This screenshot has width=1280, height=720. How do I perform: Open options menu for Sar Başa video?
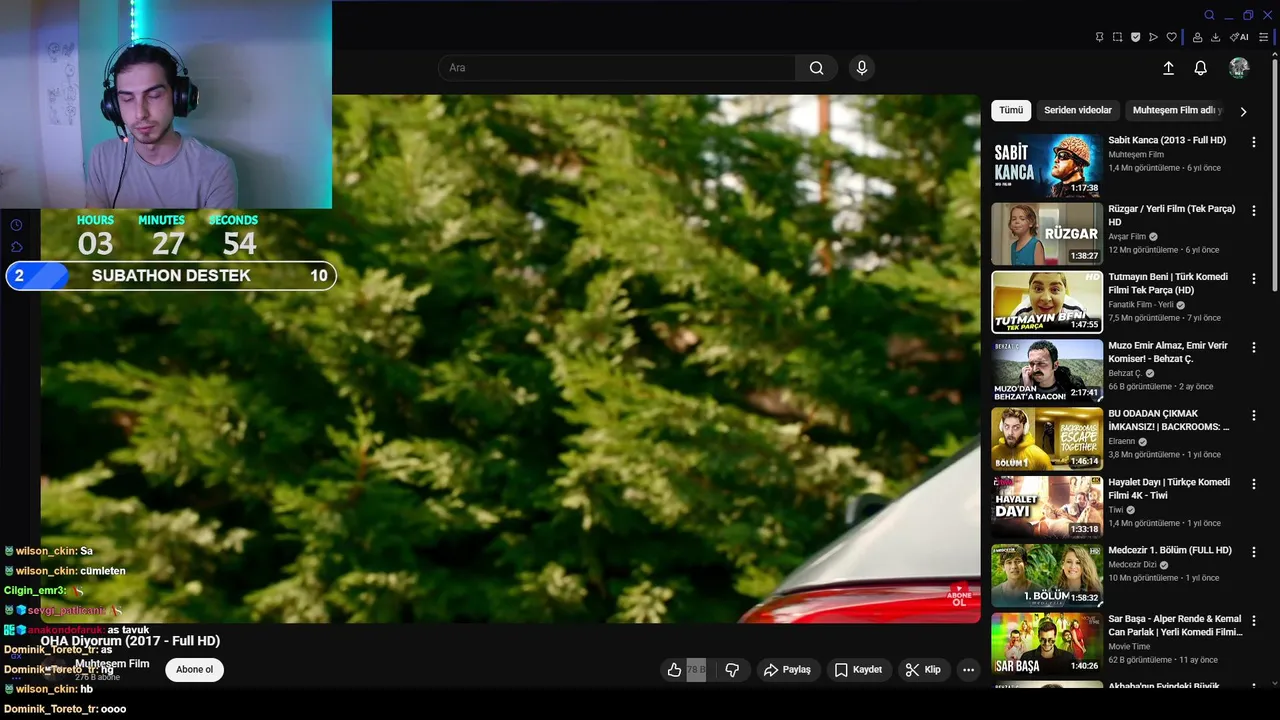pos(1253,620)
